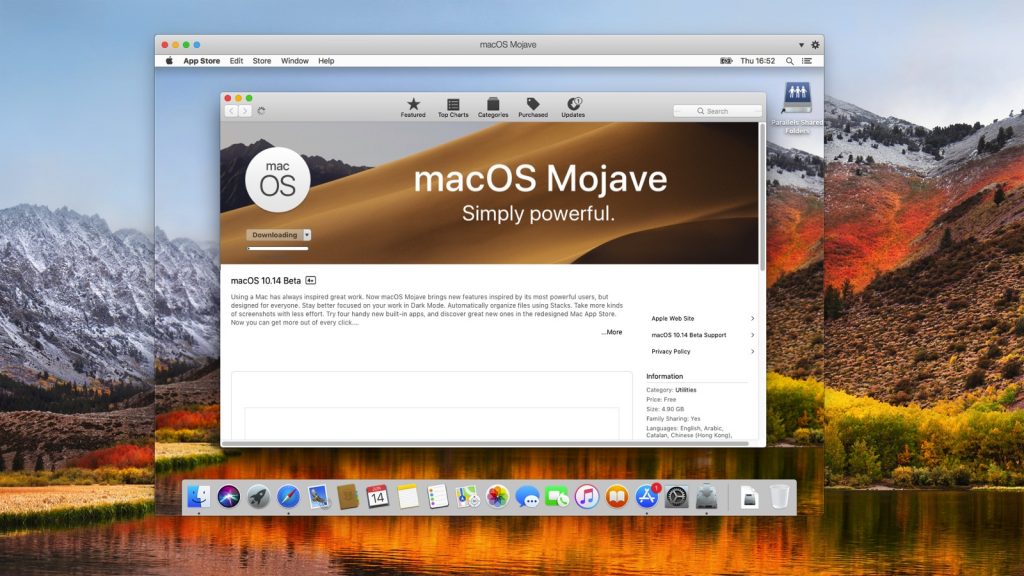Open the Trash in the Dock

pyautogui.click(x=779, y=497)
